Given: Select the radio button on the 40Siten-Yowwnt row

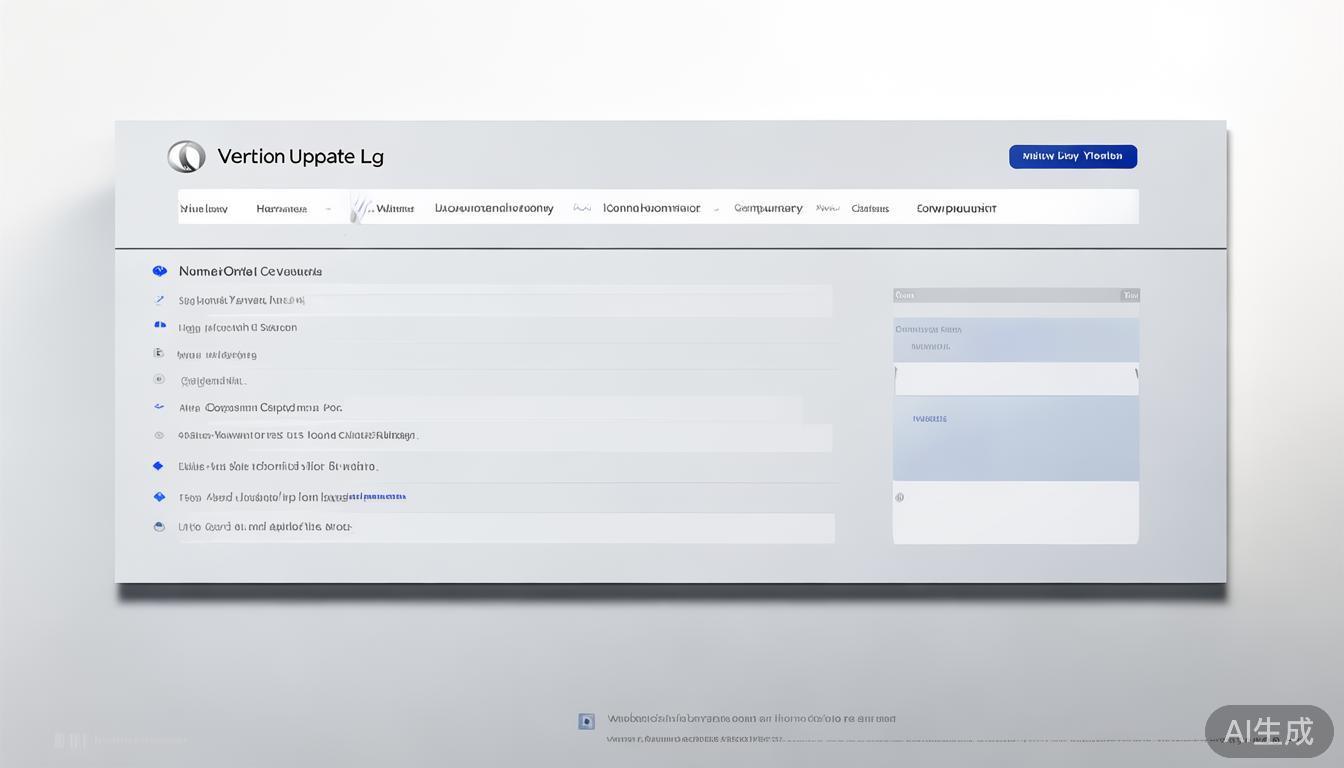Looking at the screenshot, I should (159, 435).
